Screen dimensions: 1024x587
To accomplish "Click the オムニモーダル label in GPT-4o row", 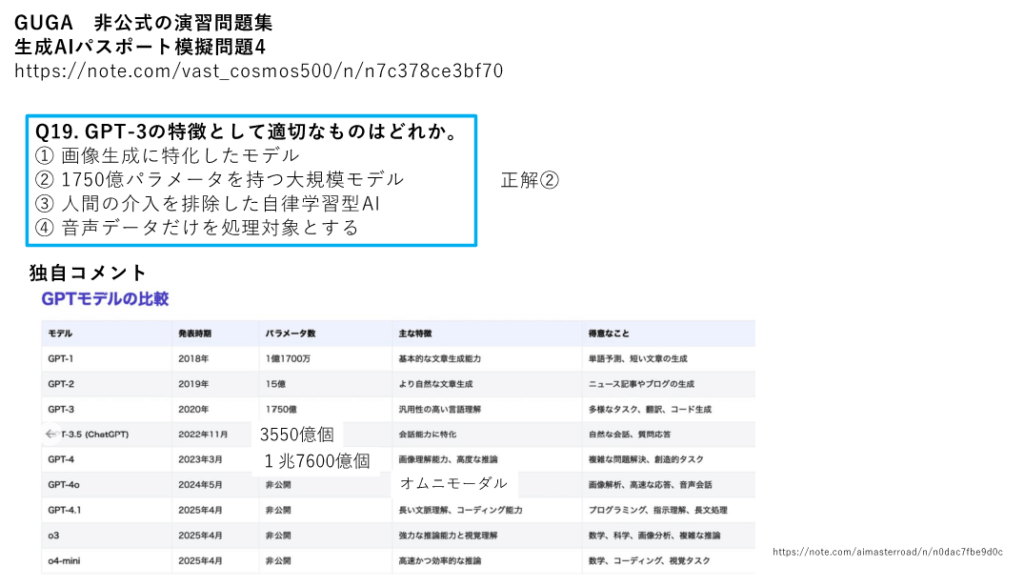I will tap(453, 483).
